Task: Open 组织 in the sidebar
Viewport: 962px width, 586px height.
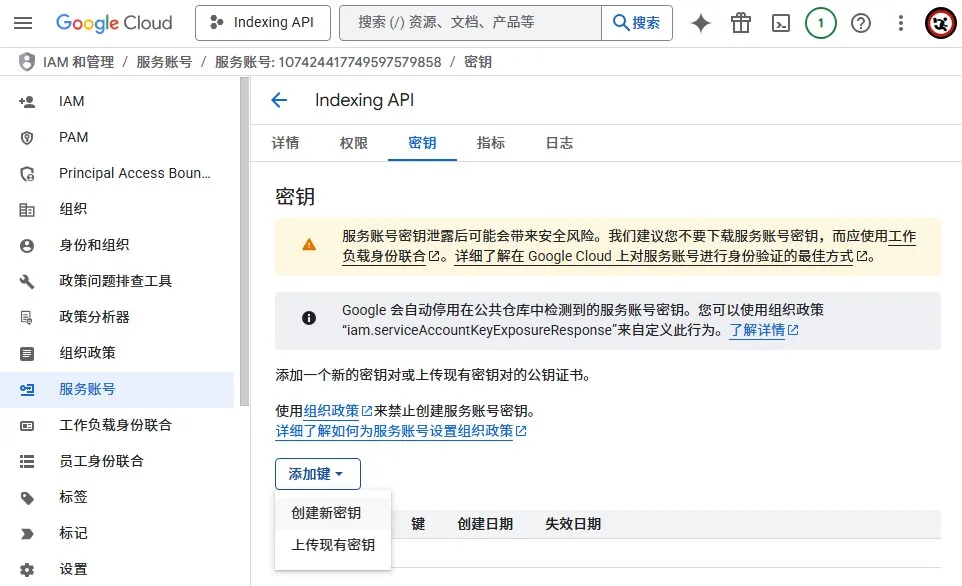Action: click(x=117, y=209)
